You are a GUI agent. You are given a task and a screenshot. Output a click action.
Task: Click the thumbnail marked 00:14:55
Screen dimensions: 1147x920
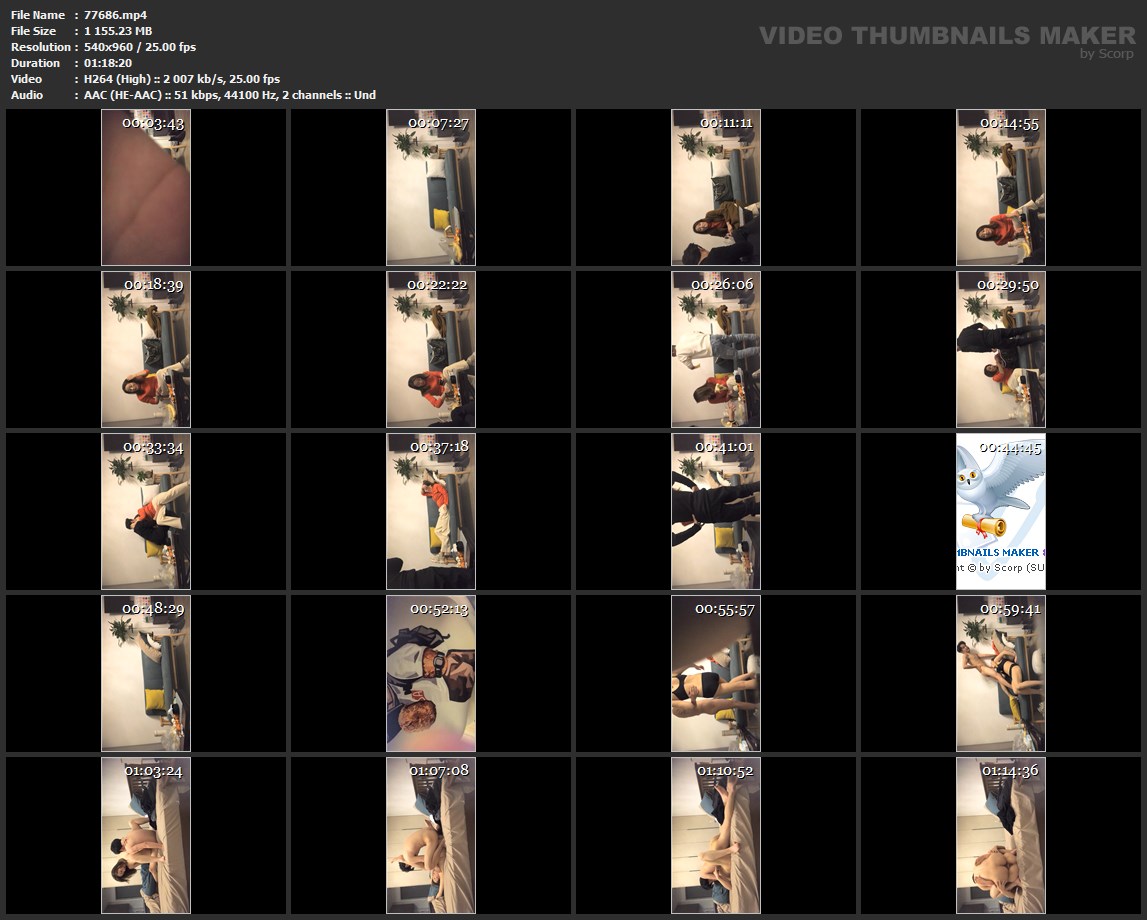coord(1001,187)
